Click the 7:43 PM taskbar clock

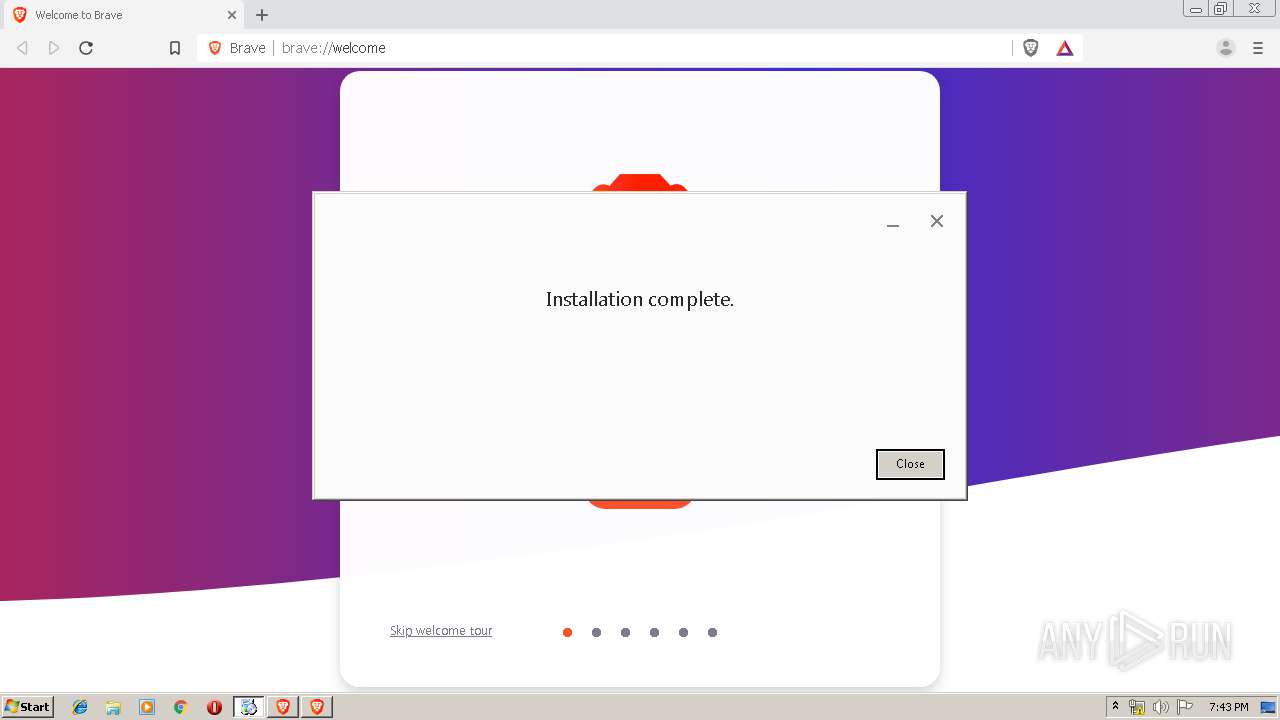point(1228,707)
